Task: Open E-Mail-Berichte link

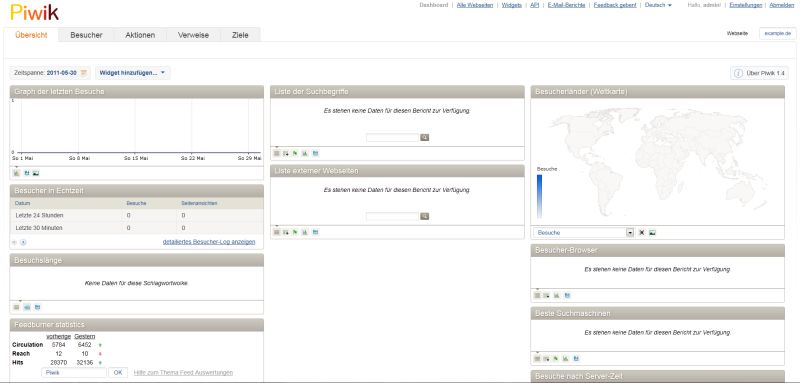Action: [x=566, y=5]
